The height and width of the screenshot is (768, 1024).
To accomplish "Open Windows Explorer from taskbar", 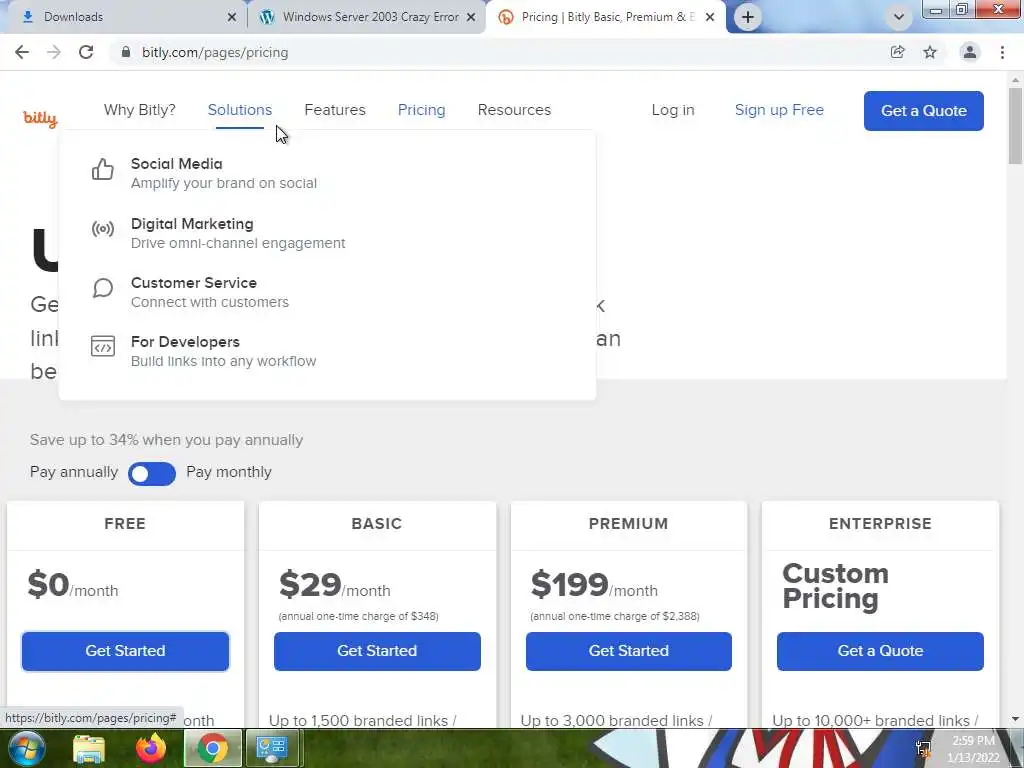I will coord(89,748).
